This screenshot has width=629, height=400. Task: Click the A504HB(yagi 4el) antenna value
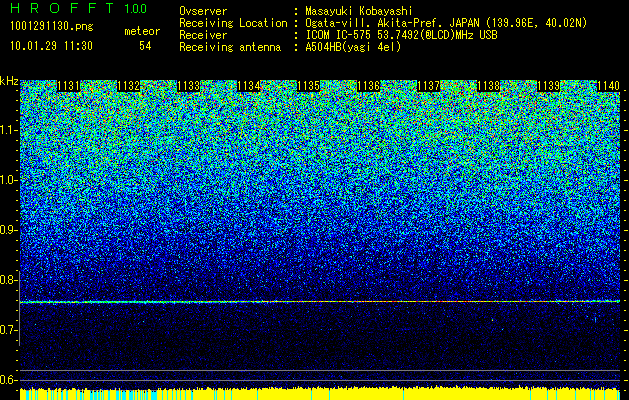(353, 47)
